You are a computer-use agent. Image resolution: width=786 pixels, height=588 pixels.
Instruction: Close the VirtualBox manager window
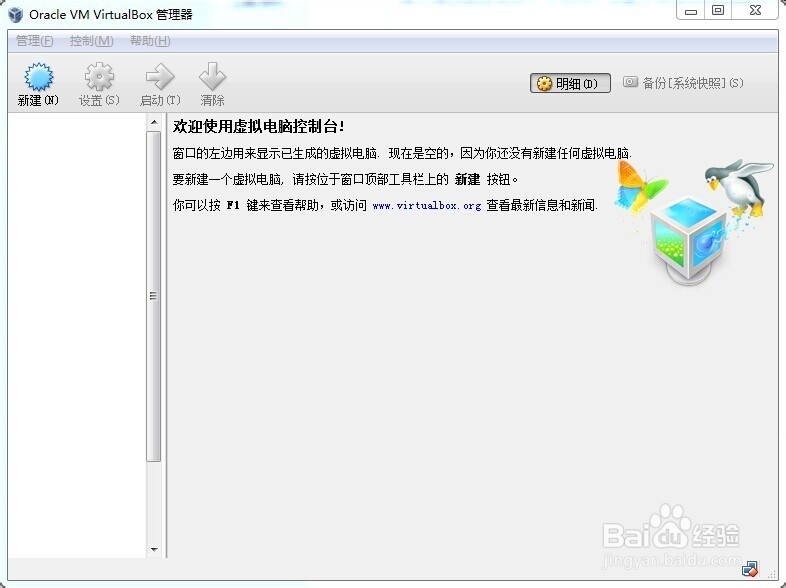(755, 10)
